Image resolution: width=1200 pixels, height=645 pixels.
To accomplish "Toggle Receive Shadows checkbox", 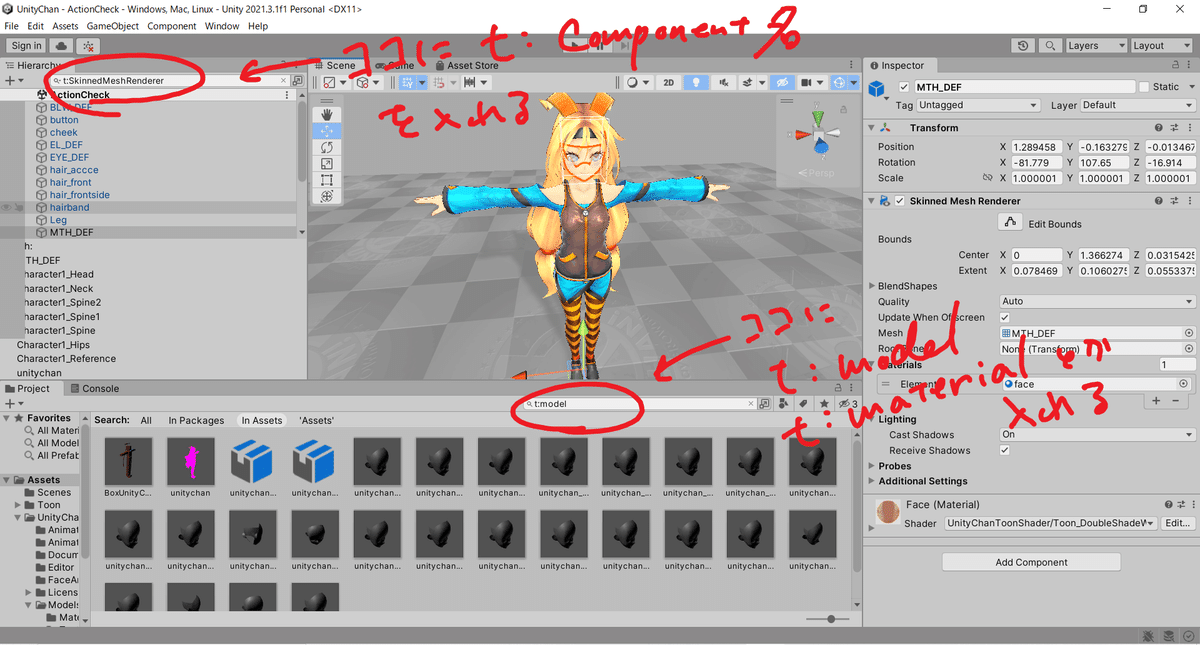I will [x=1005, y=450].
